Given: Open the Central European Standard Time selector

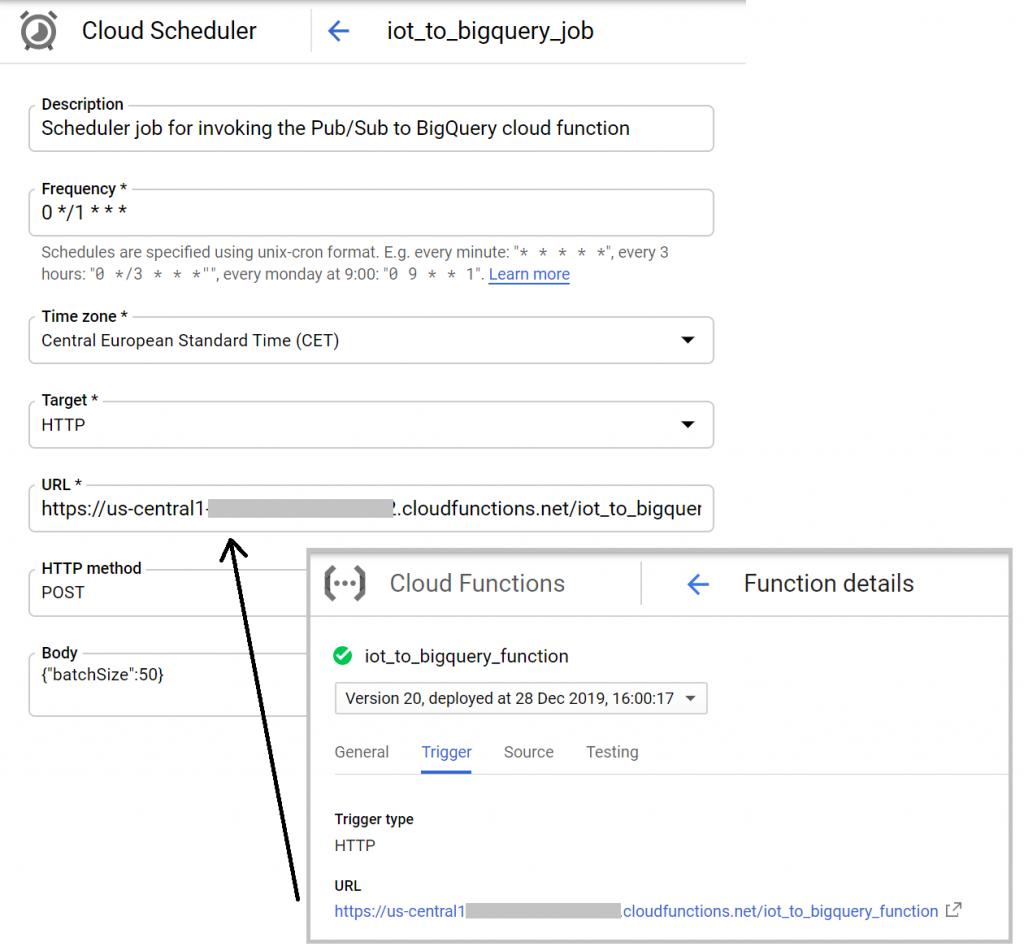Looking at the screenshot, I should tap(370, 340).
